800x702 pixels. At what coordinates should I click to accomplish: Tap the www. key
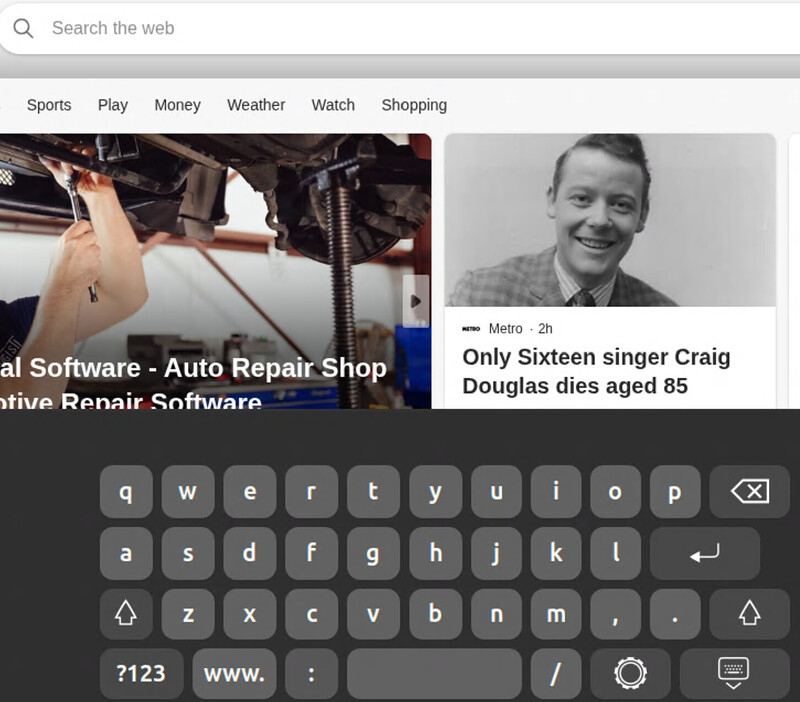pos(235,674)
